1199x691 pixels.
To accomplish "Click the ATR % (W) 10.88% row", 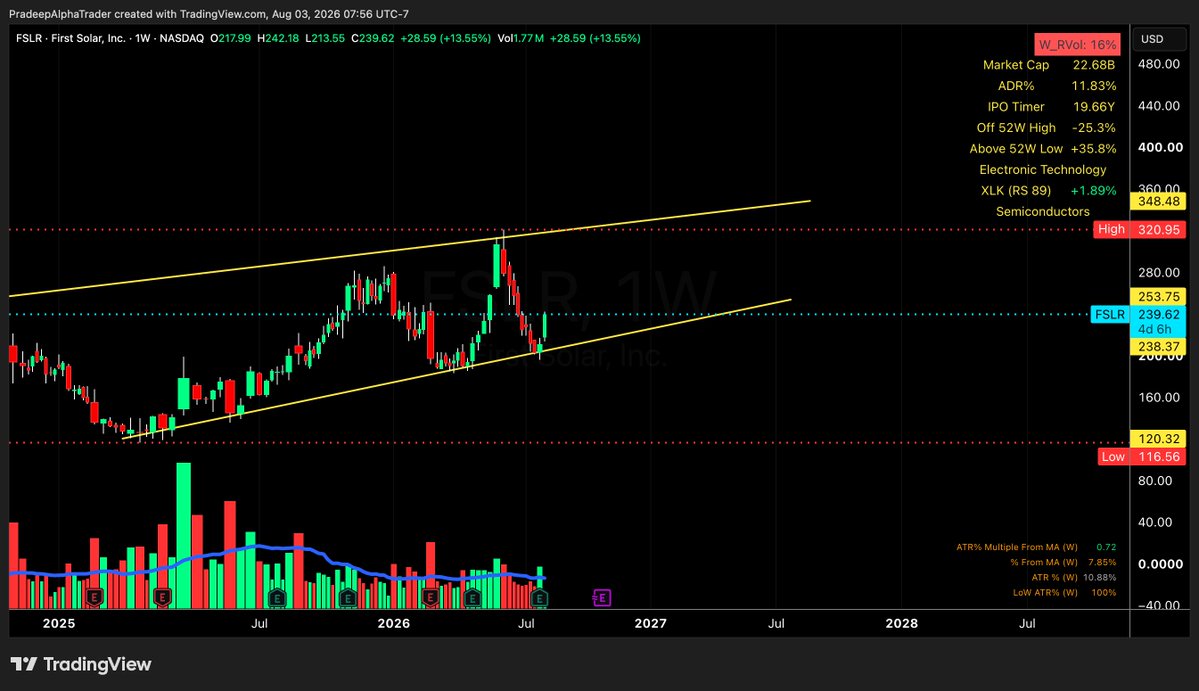I will [1074, 578].
